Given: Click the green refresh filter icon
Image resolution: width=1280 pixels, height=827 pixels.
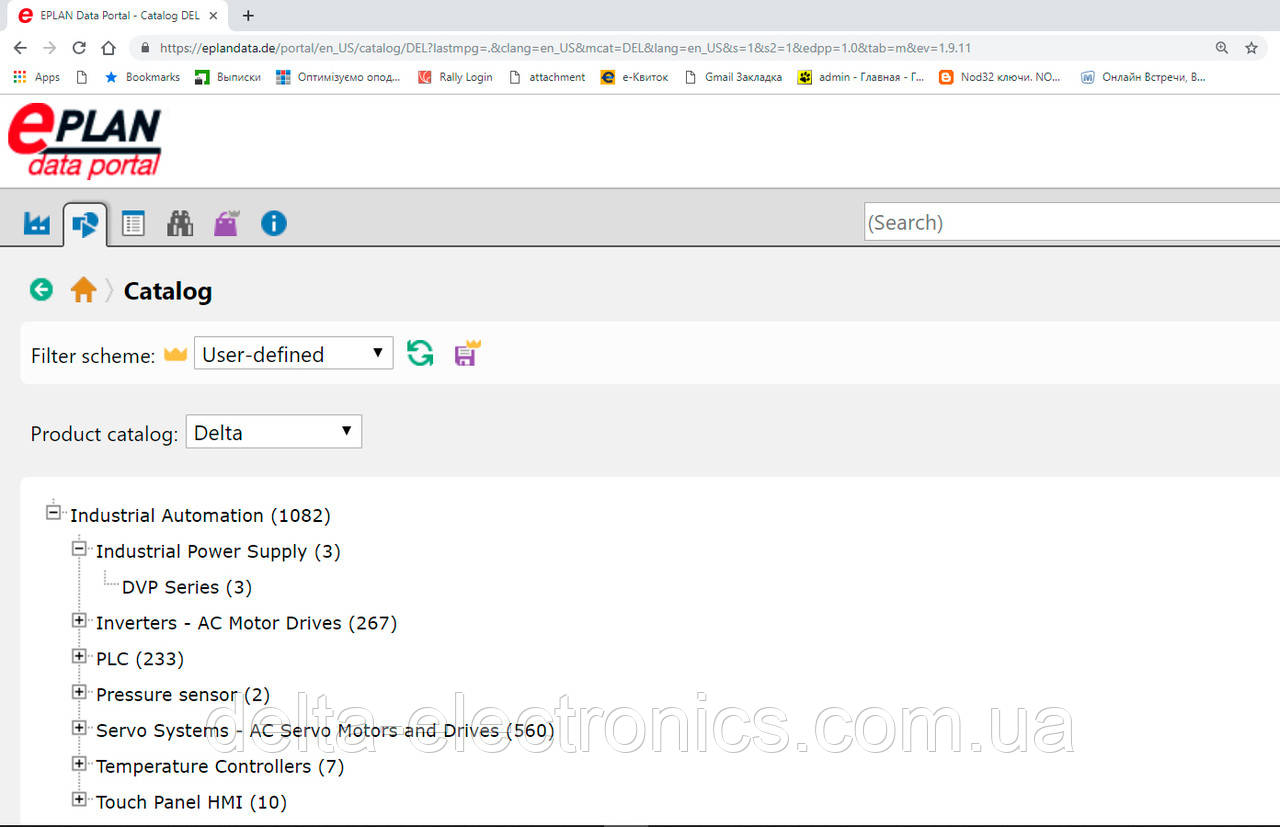Looking at the screenshot, I should pos(420,353).
